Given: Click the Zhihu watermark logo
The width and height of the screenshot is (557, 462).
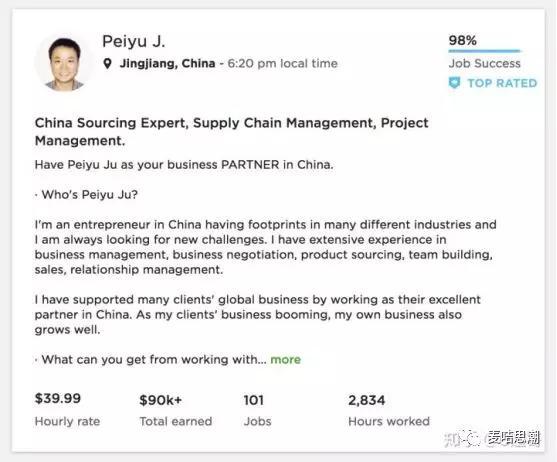Looking at the screenshot, I should click(x=462, y=439).
